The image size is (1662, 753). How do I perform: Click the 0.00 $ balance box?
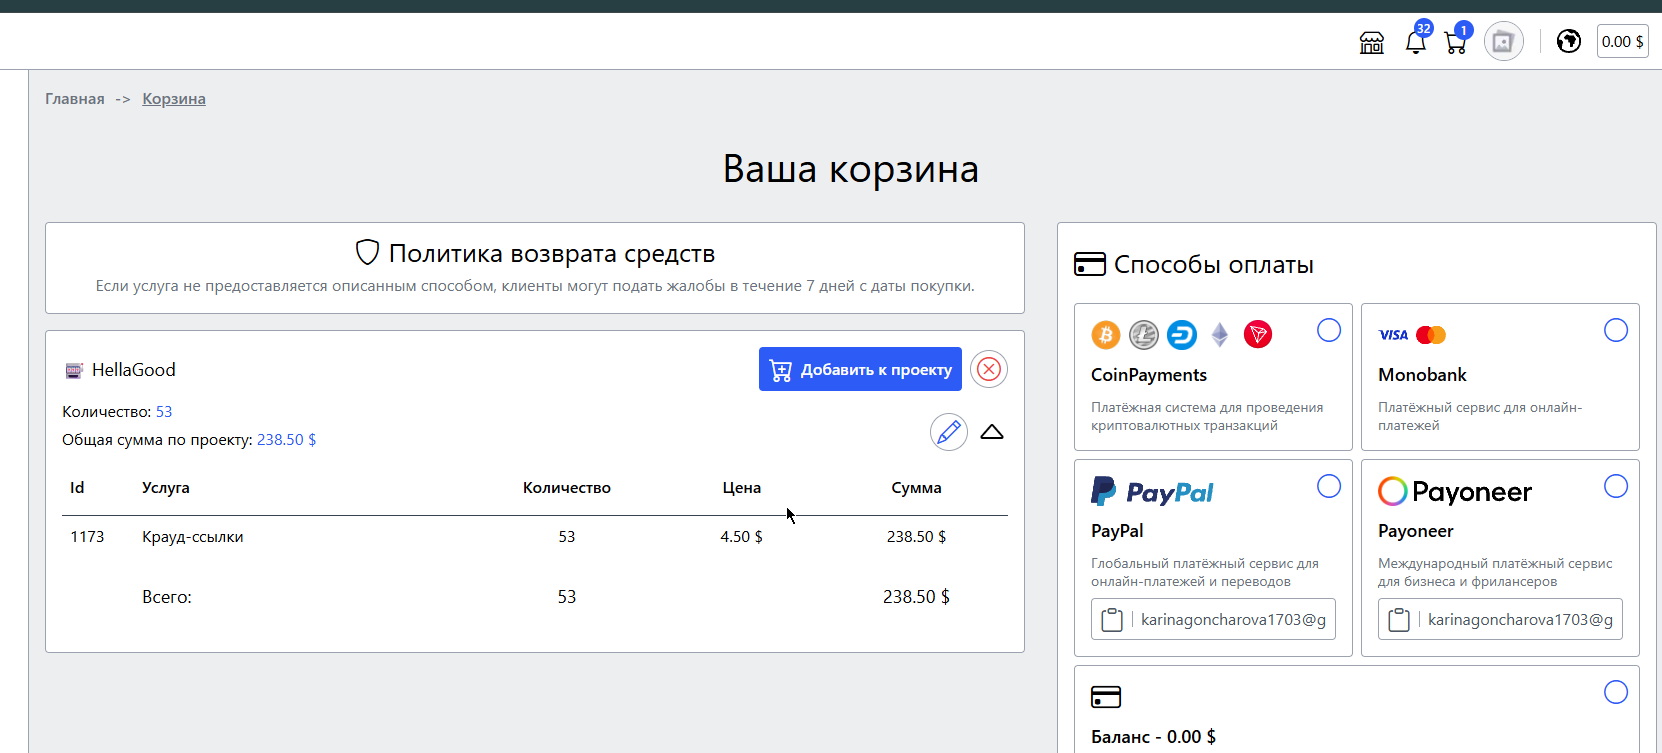point(1622,41)
